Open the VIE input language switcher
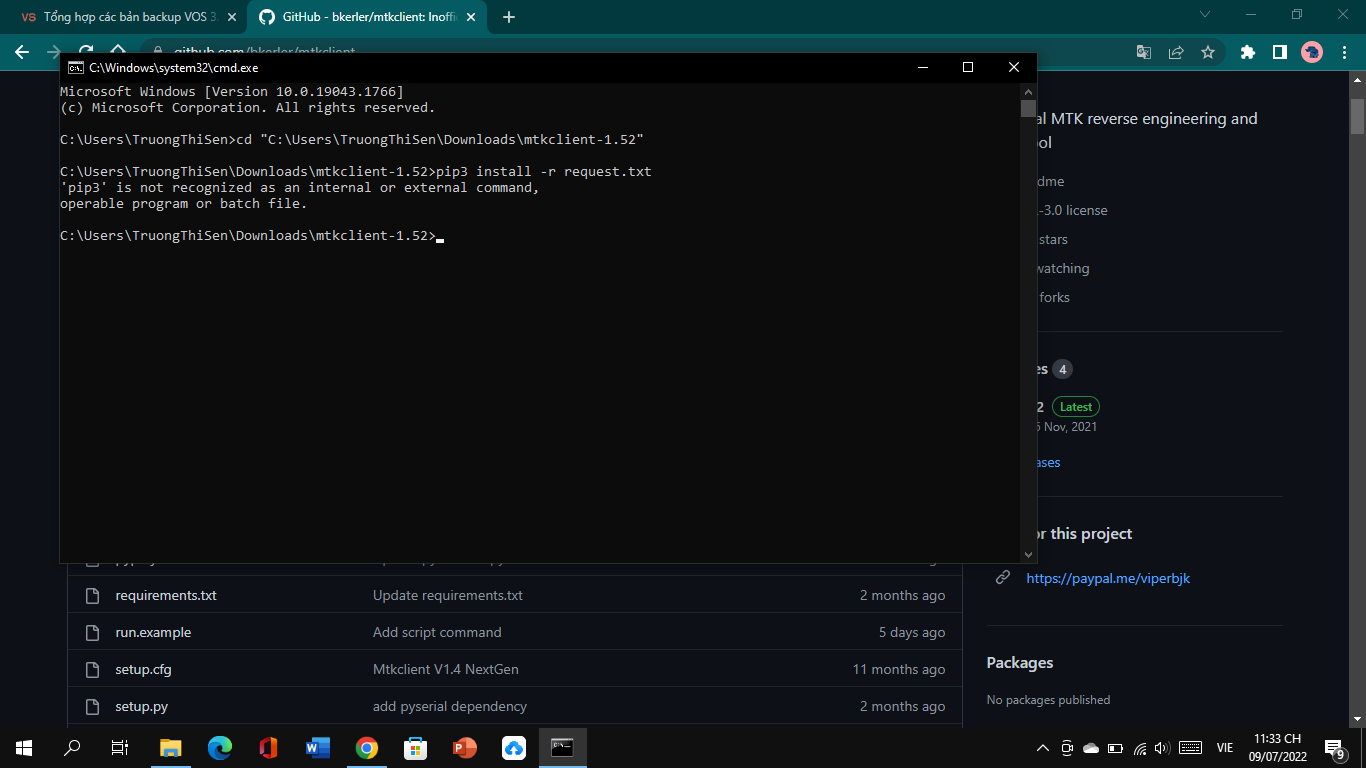The width and height of the screenshot is (1366, 768). (x=1224, y=748)
